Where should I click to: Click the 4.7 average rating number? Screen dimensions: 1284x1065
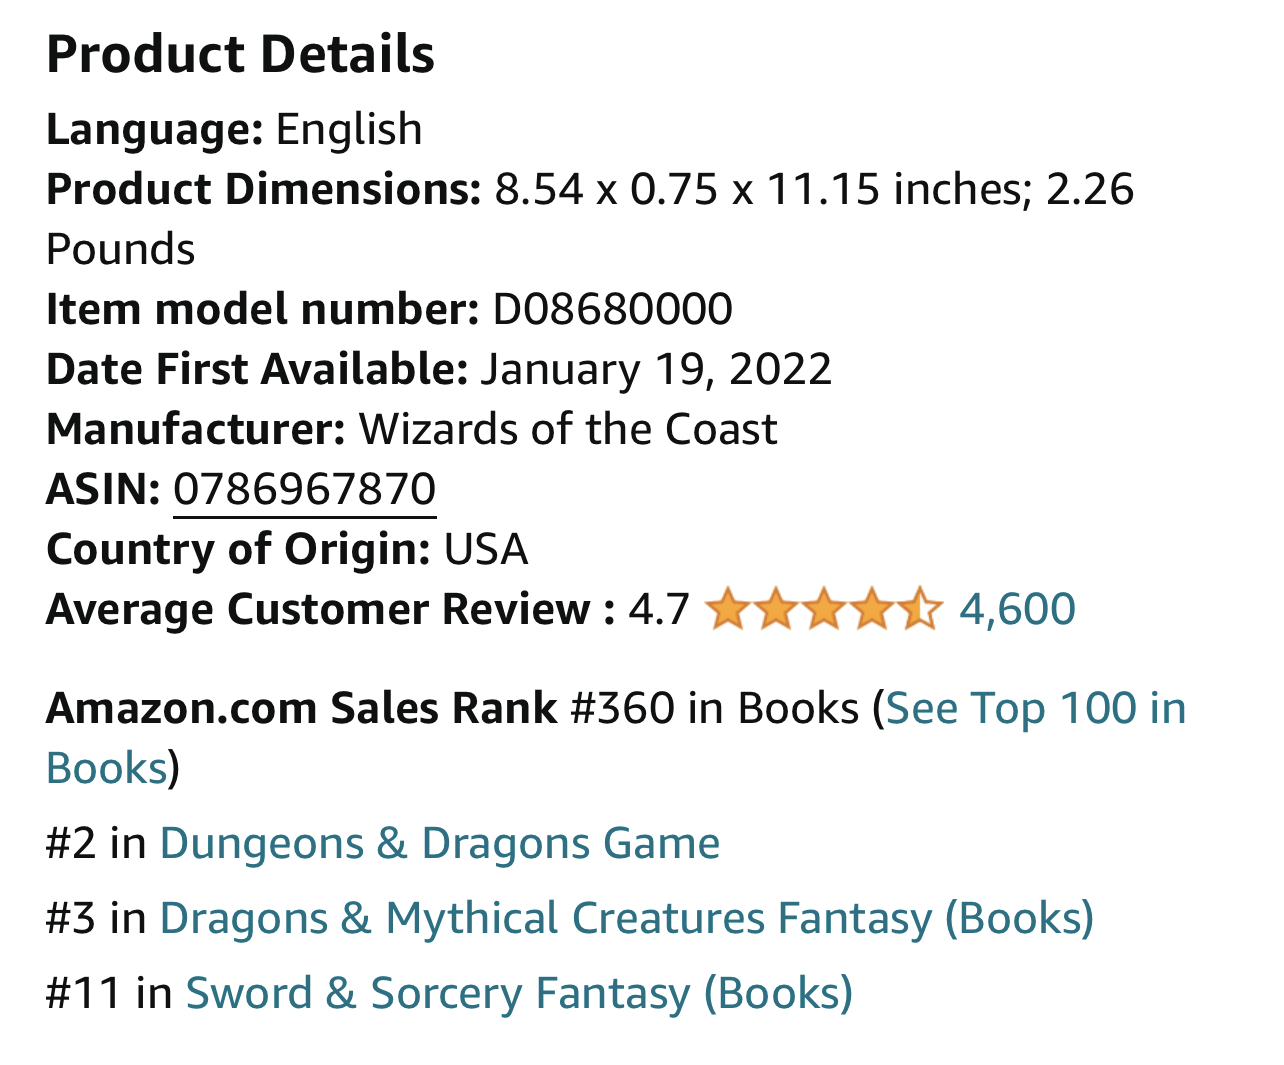[x=659, y=610]
